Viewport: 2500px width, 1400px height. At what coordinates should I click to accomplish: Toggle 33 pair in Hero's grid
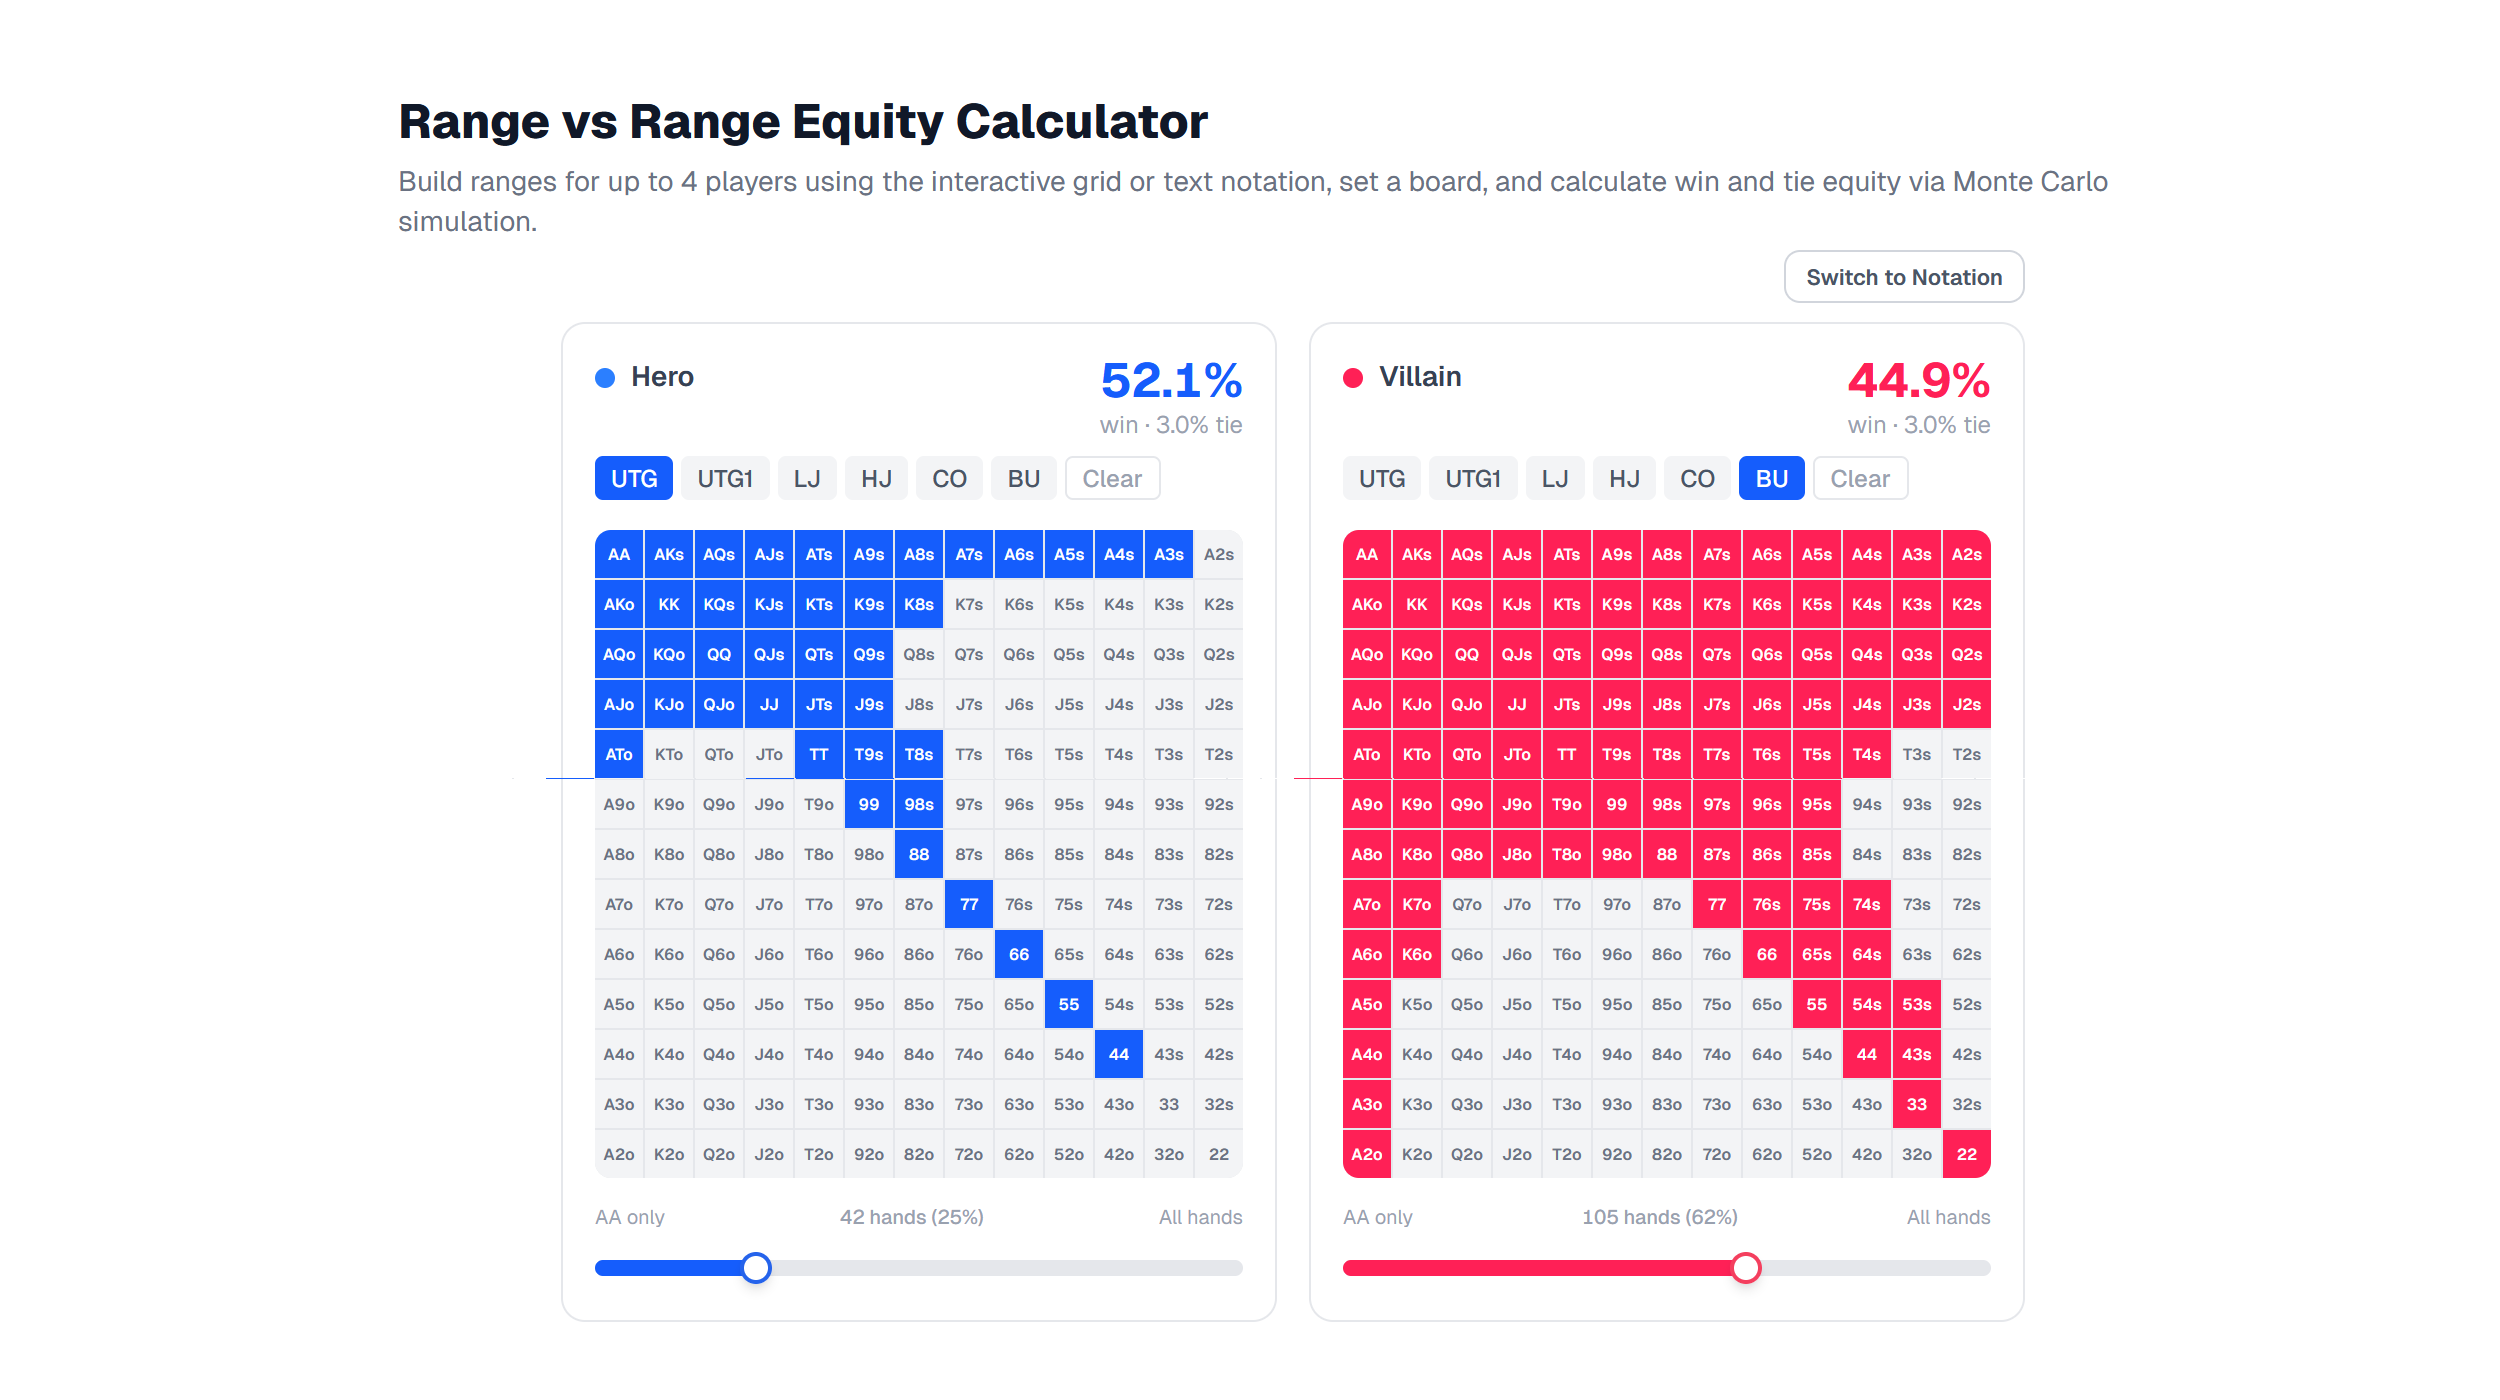pyautogui.click(x=1168, y=1105)
